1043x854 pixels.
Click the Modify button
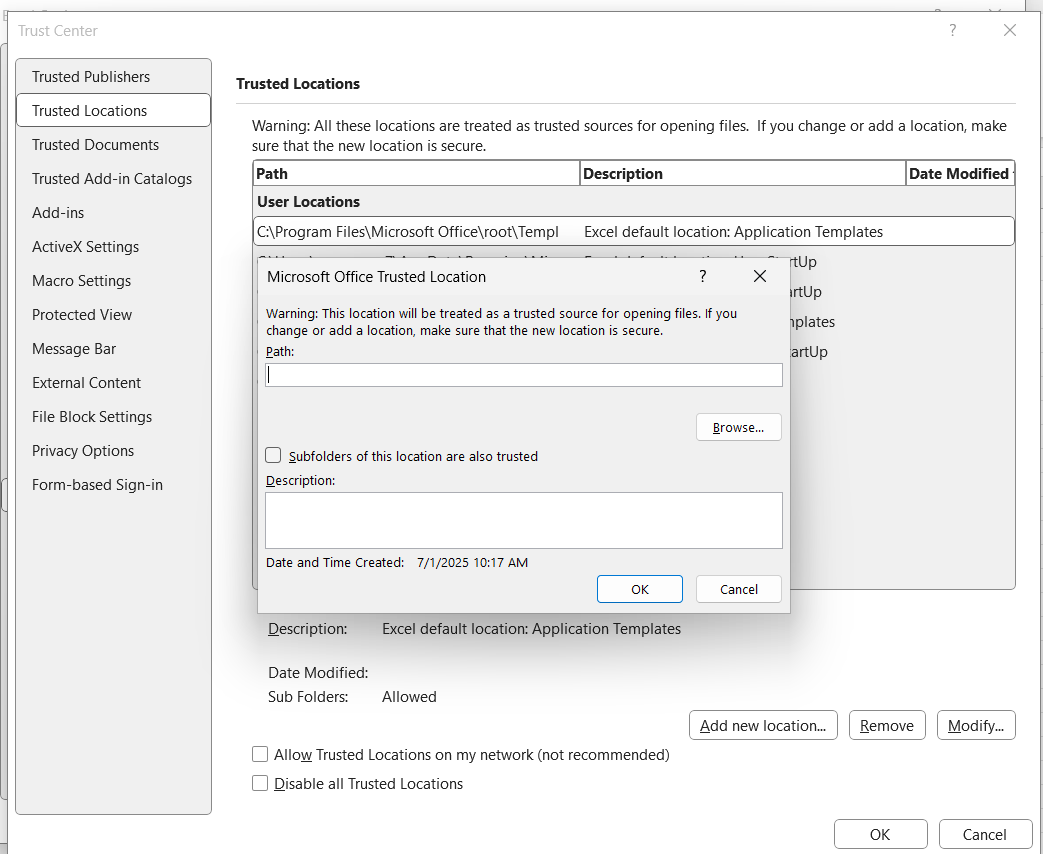click(976, 725)
